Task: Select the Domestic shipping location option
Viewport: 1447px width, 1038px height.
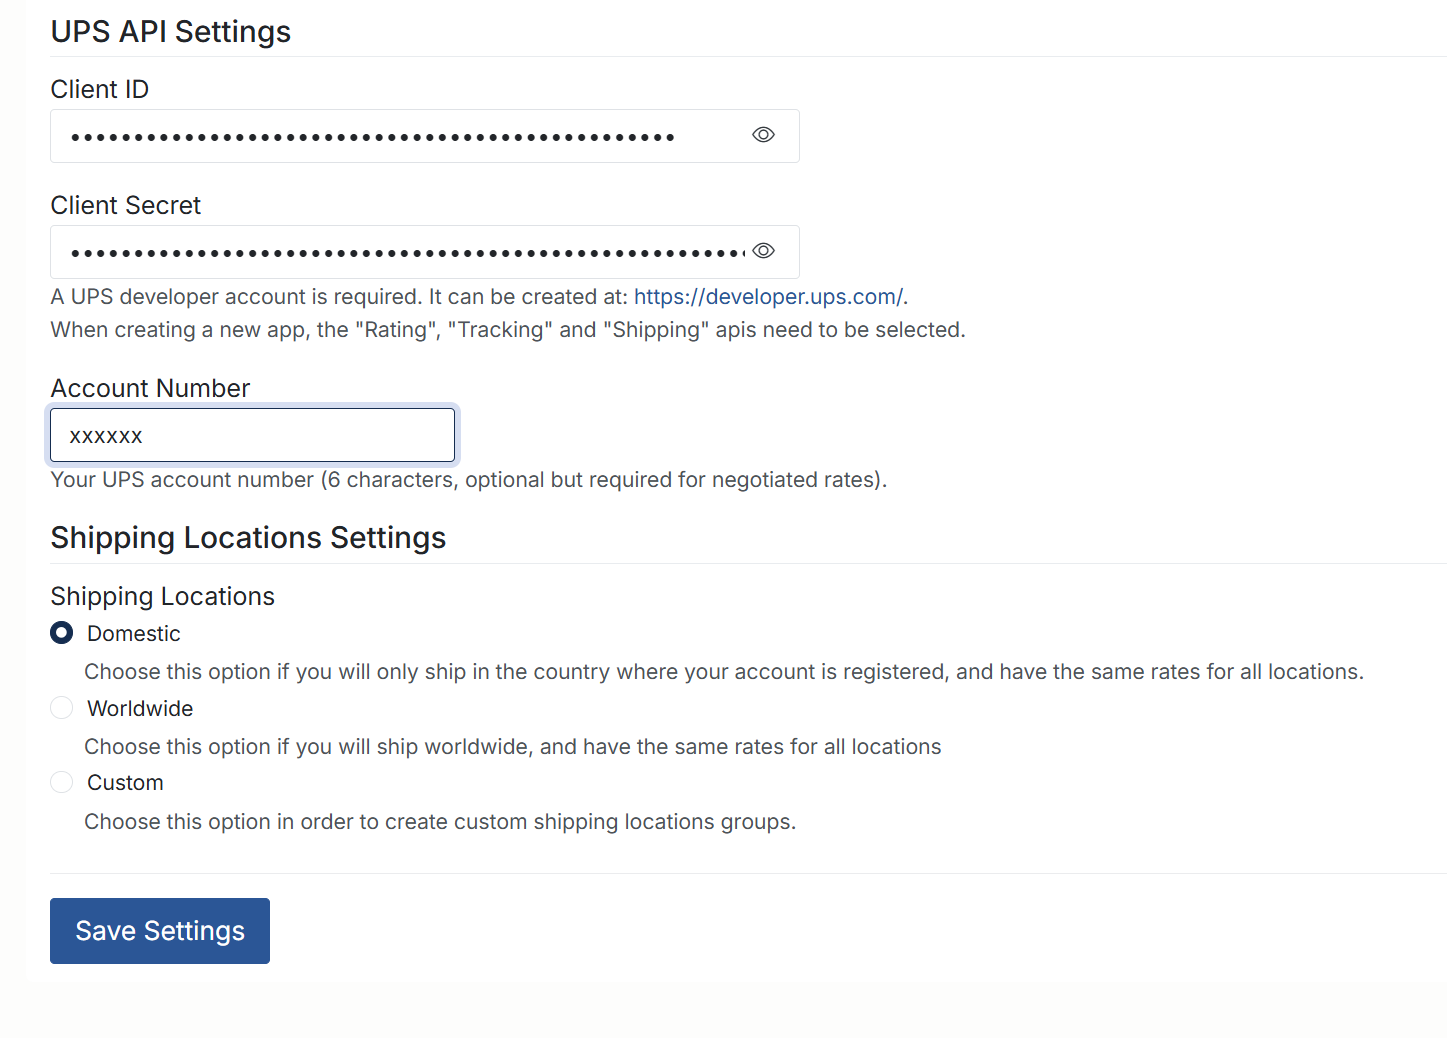Action: (x=61, y=633)
